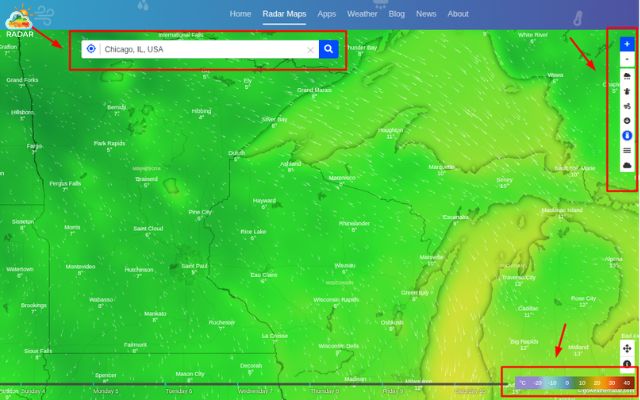Zoom out the map with the minus button
Image resolution: width=640 pixels, height=400 pixels.
tap(627, 59)
